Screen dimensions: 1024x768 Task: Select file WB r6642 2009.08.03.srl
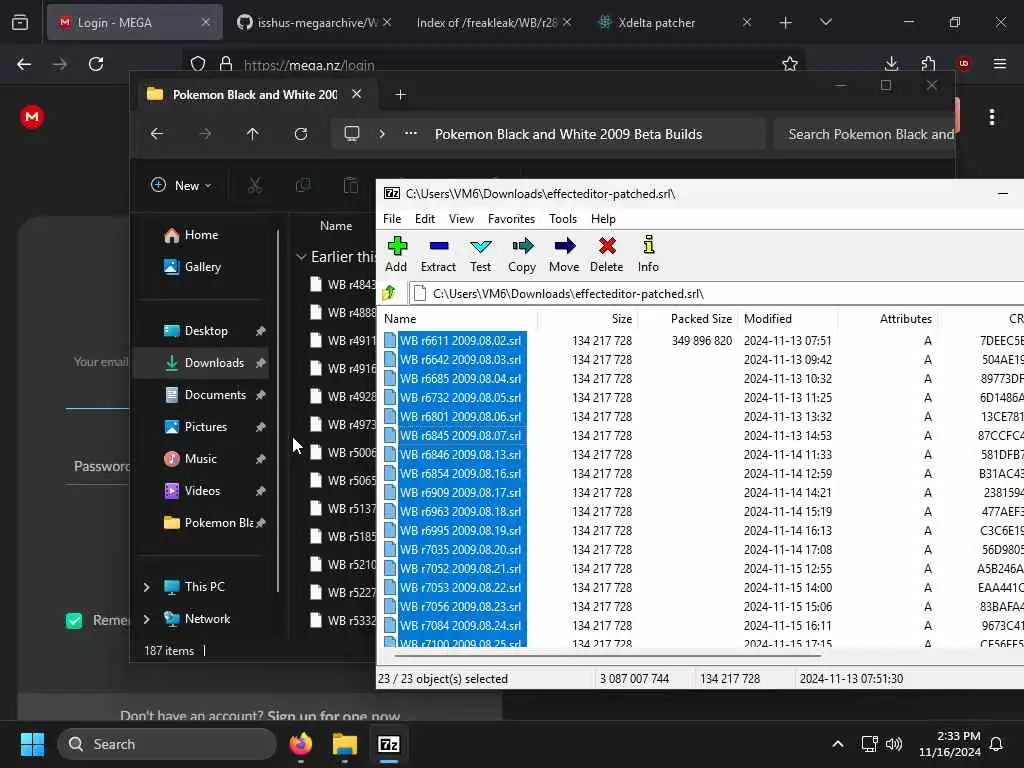[460, 360]
